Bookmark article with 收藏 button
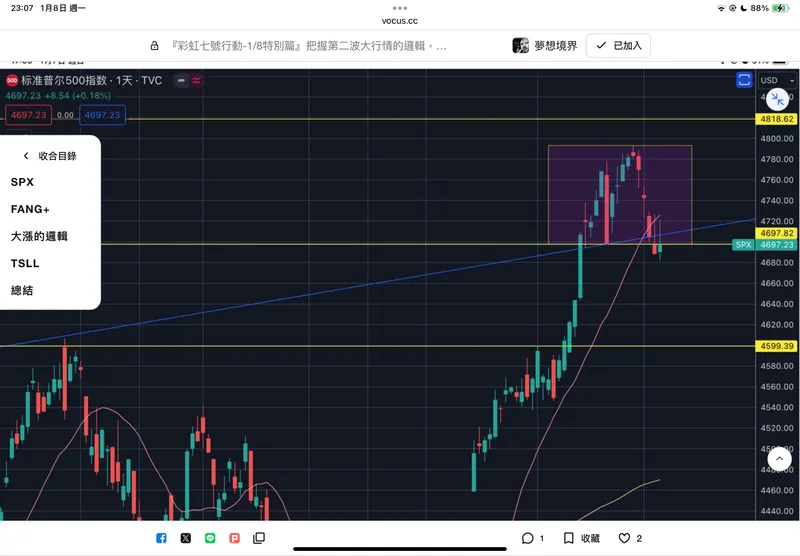This screenshot has height=556, width=800. point(582,538)
